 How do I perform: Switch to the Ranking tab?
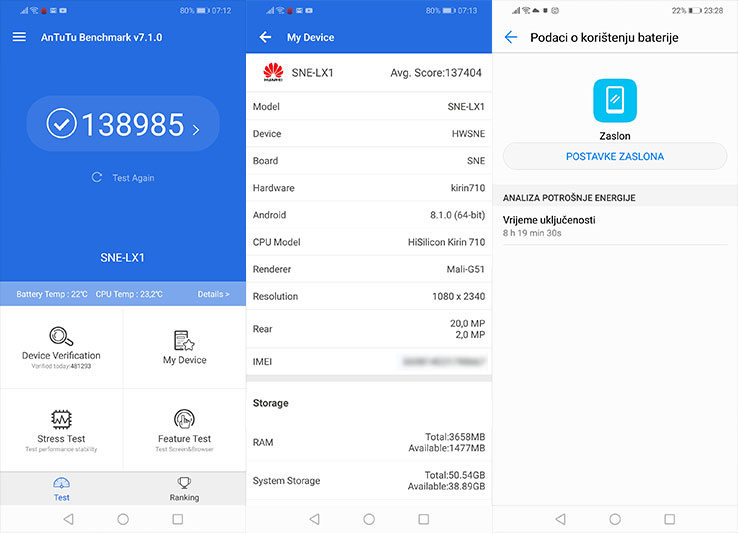(x=184, y=489)
